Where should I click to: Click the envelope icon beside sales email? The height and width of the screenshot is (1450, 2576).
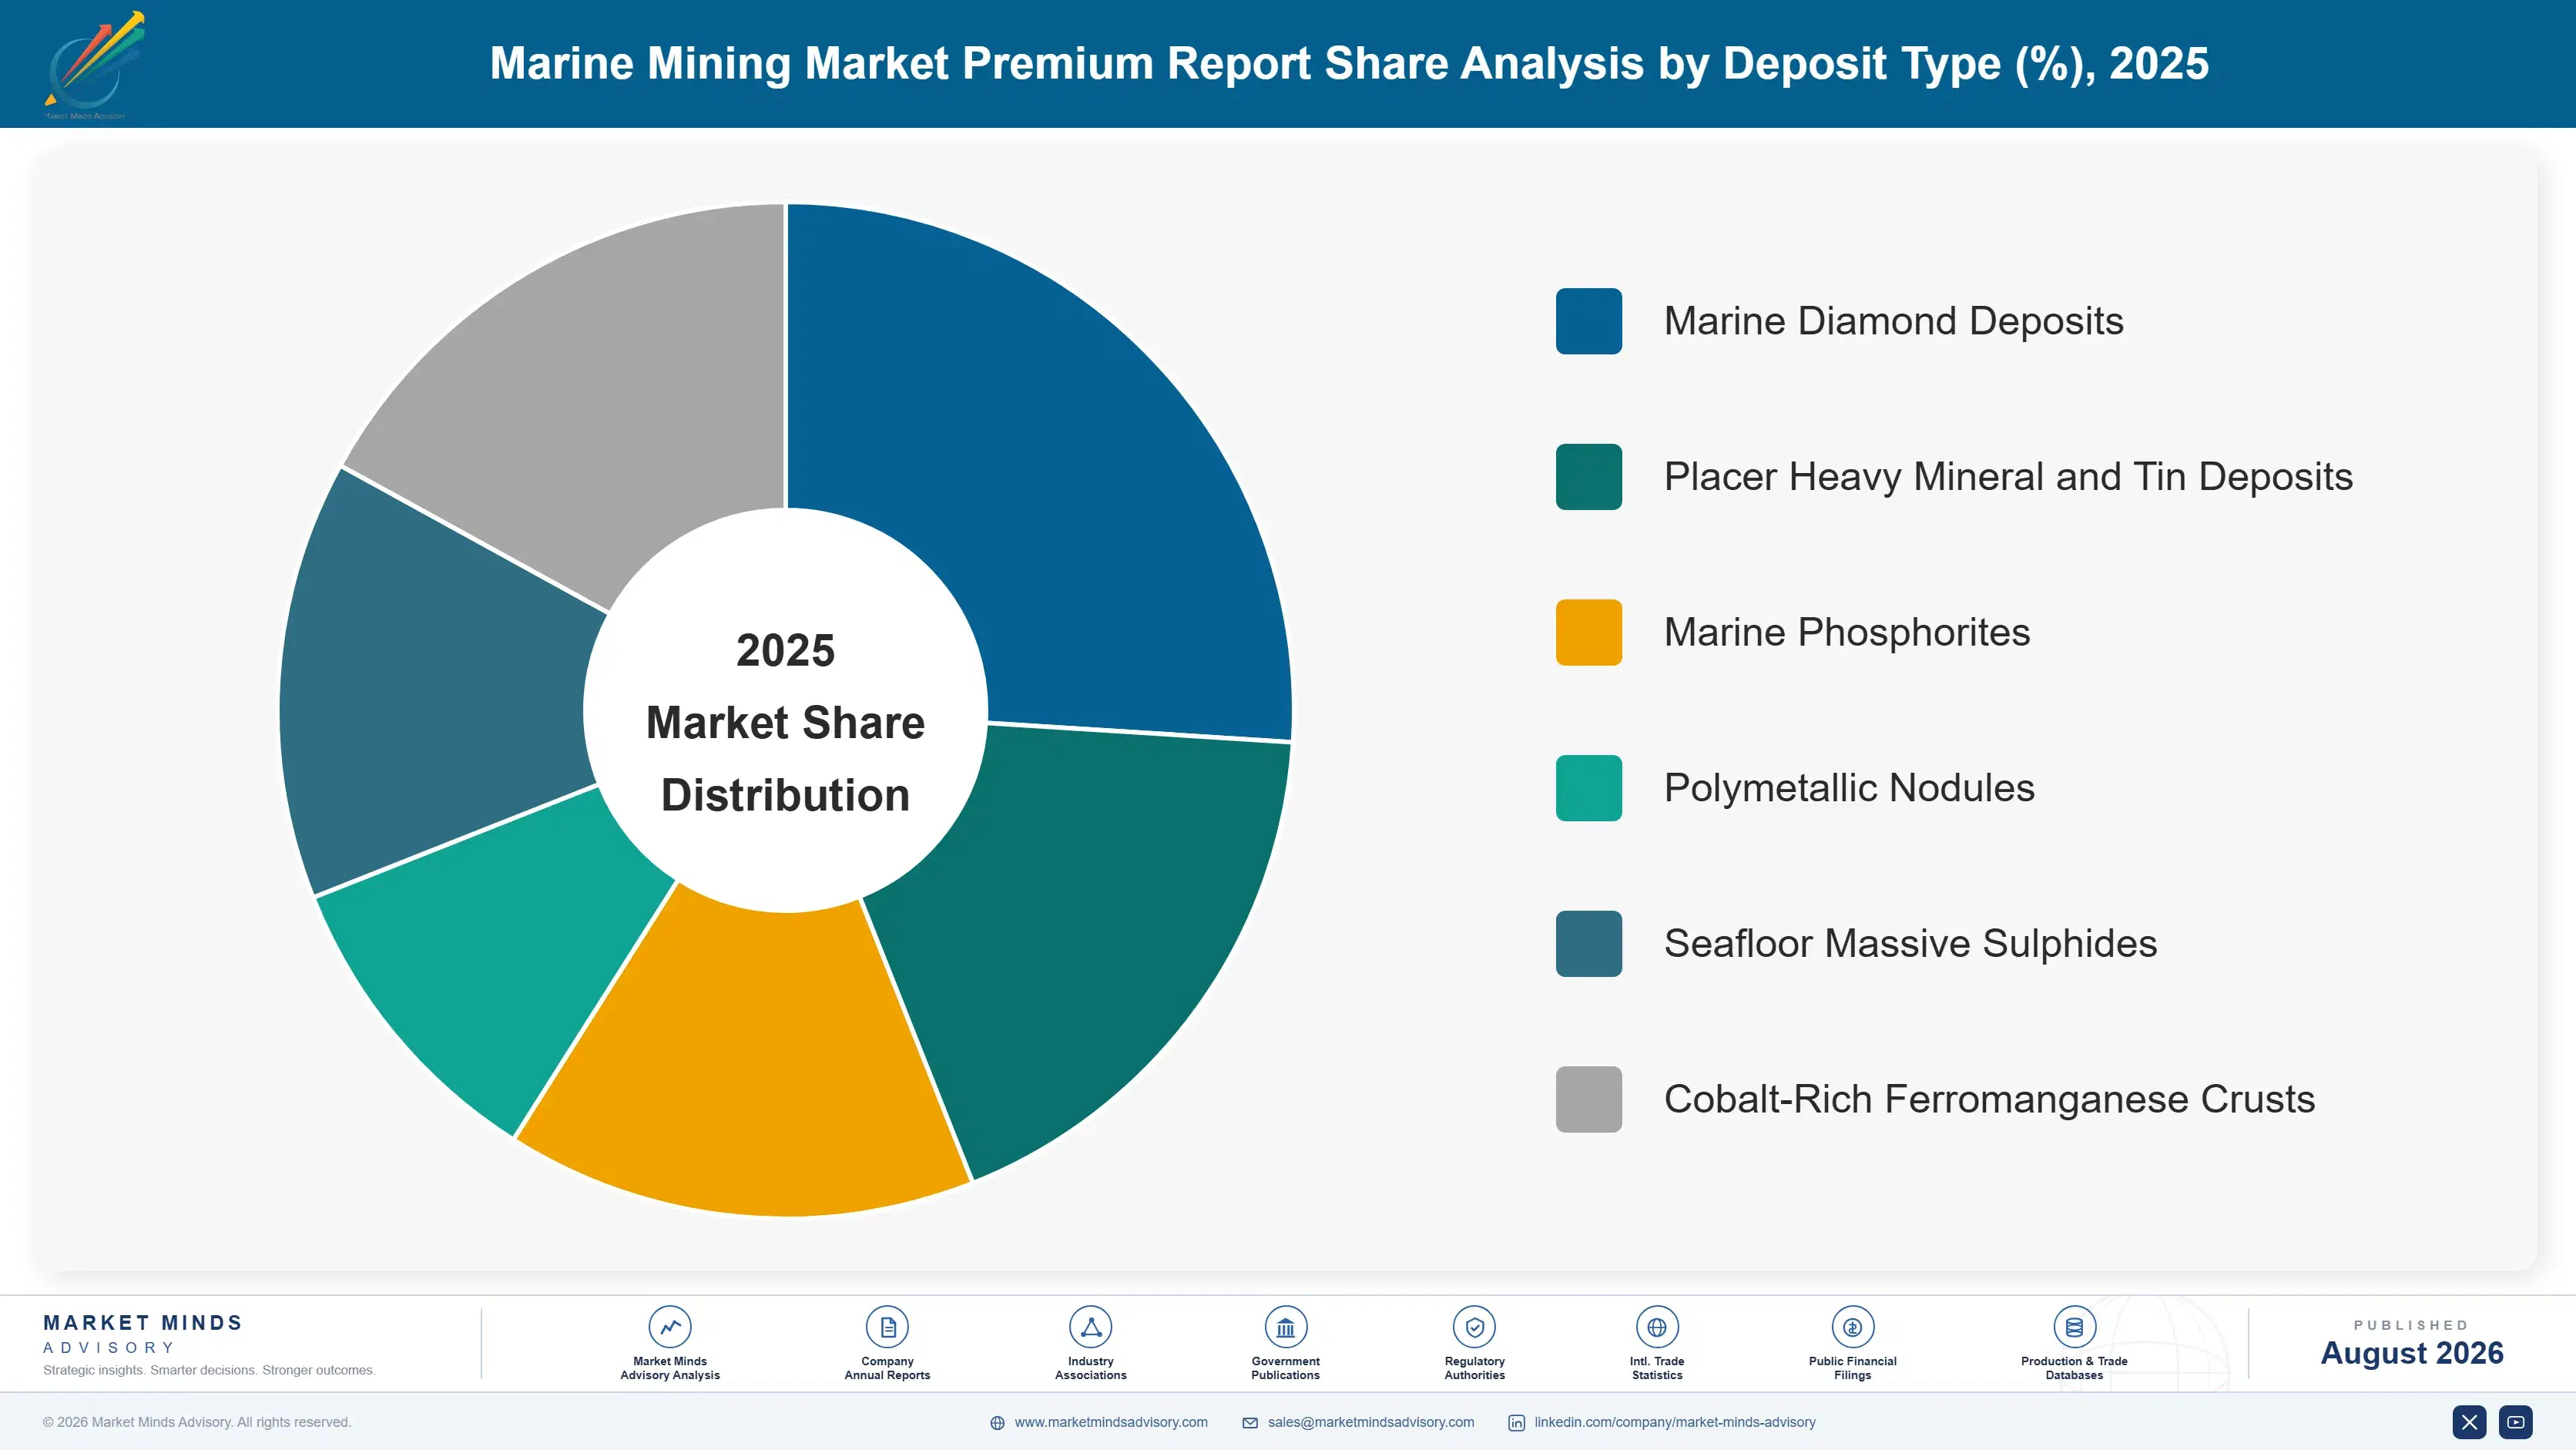pyautogui.click(x=1250, y=1423)
